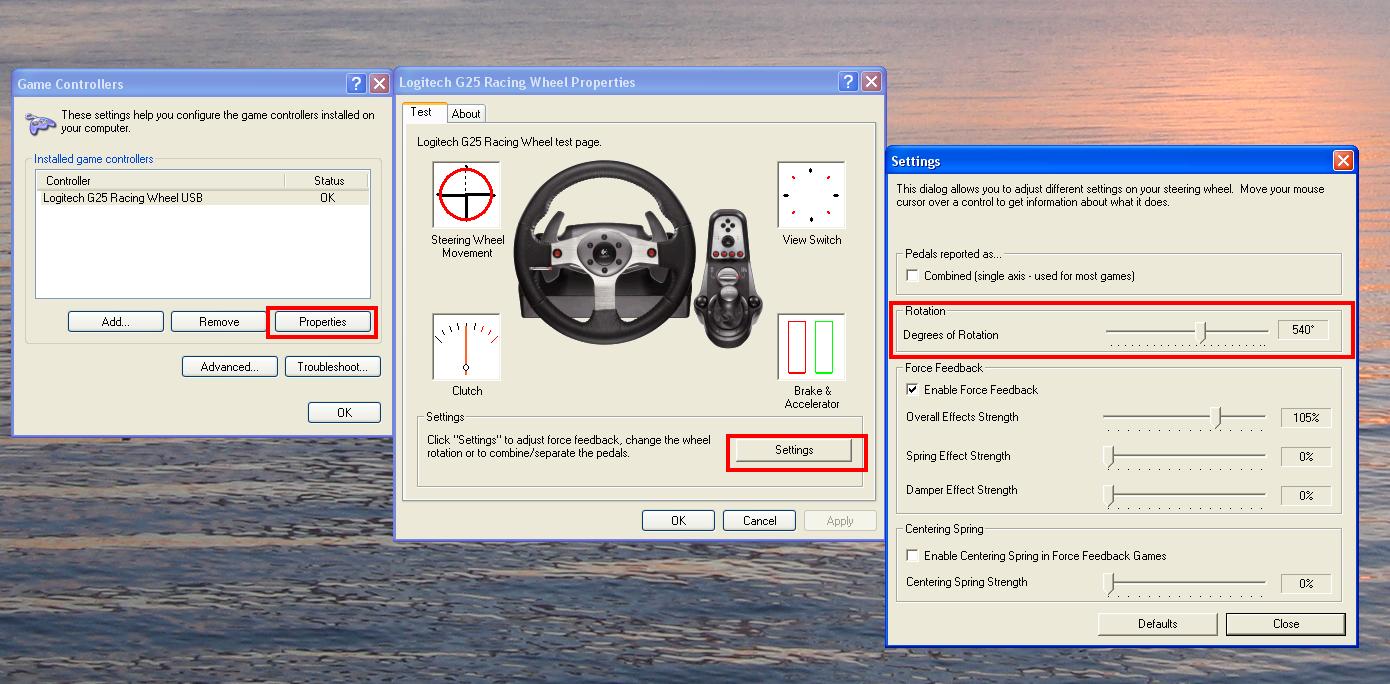Click the joystick icon in Game Controllers
This screenshot has height=684, width=1390.
point(40,123)
